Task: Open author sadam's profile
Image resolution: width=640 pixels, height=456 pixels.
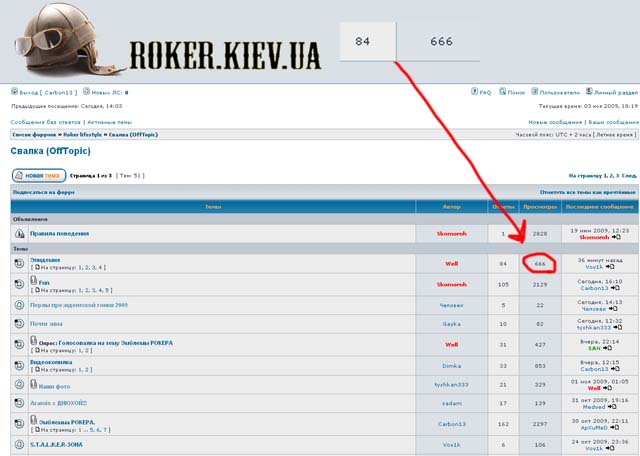Action: (451, 403)
